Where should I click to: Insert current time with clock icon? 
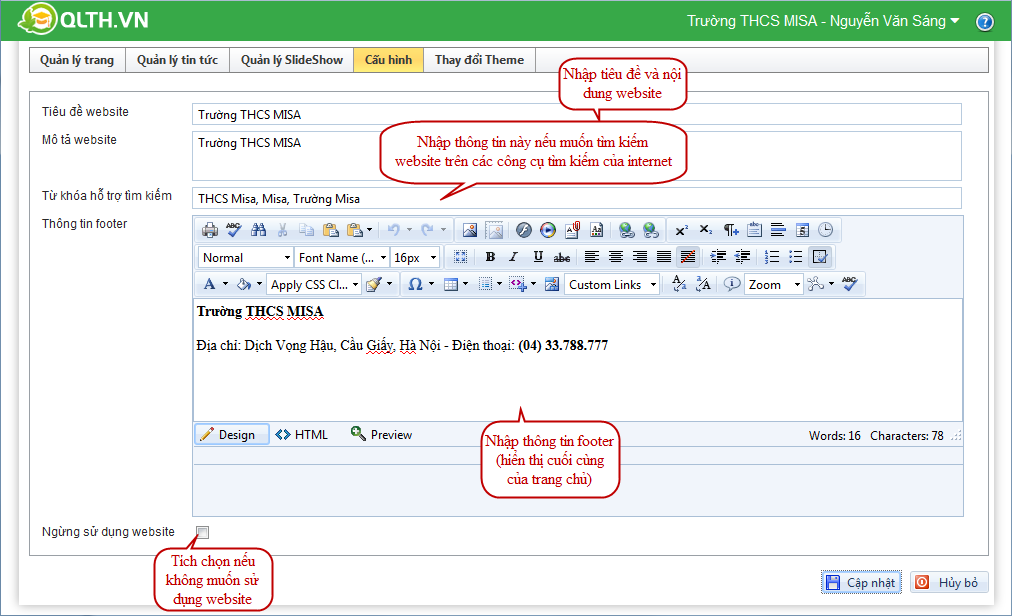click(x=825, y=230)
